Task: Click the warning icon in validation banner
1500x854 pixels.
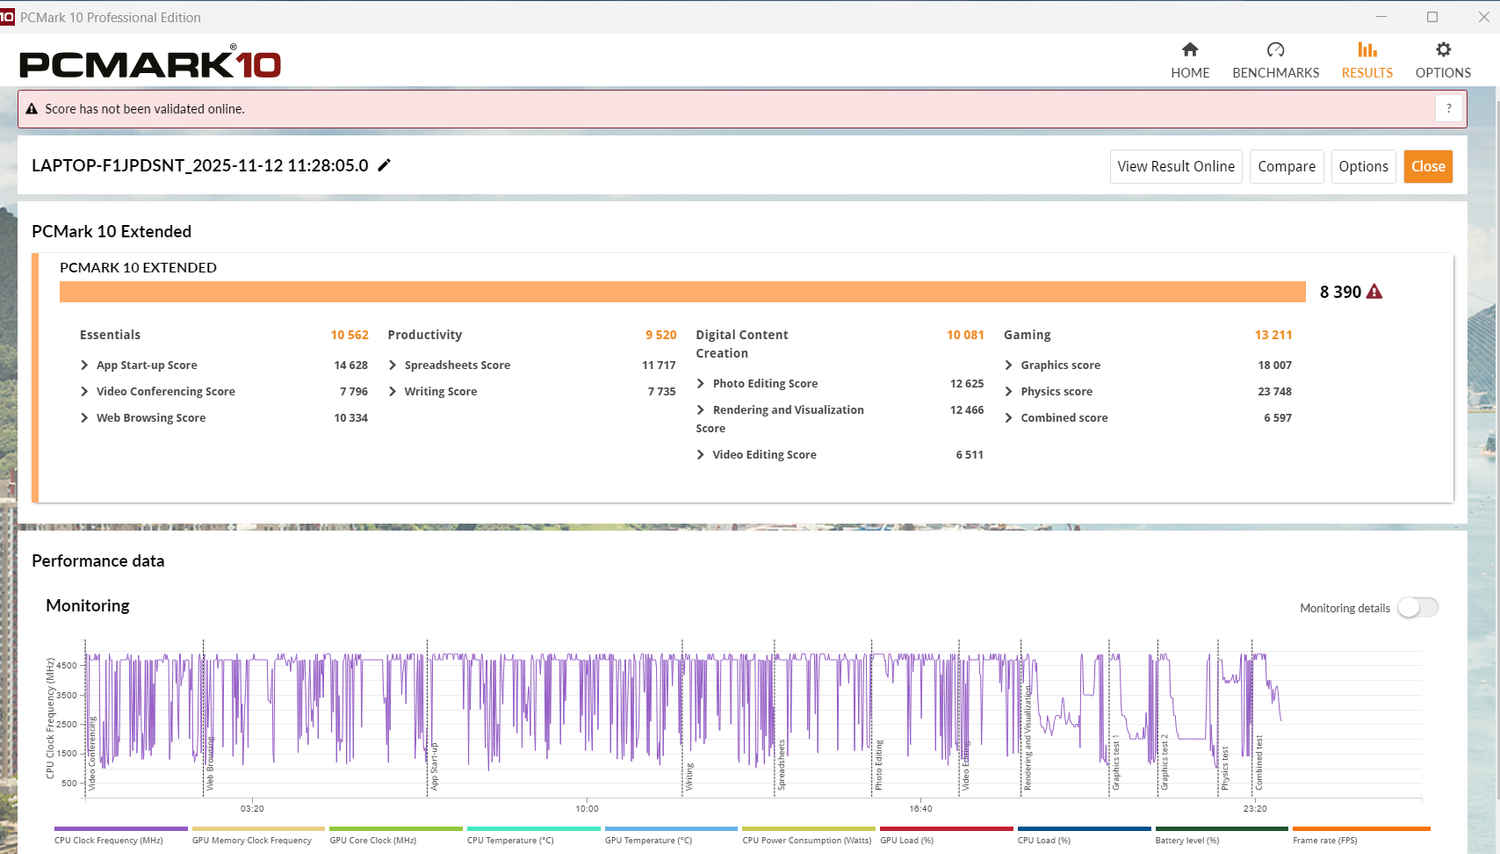Action: coord(32,109)
